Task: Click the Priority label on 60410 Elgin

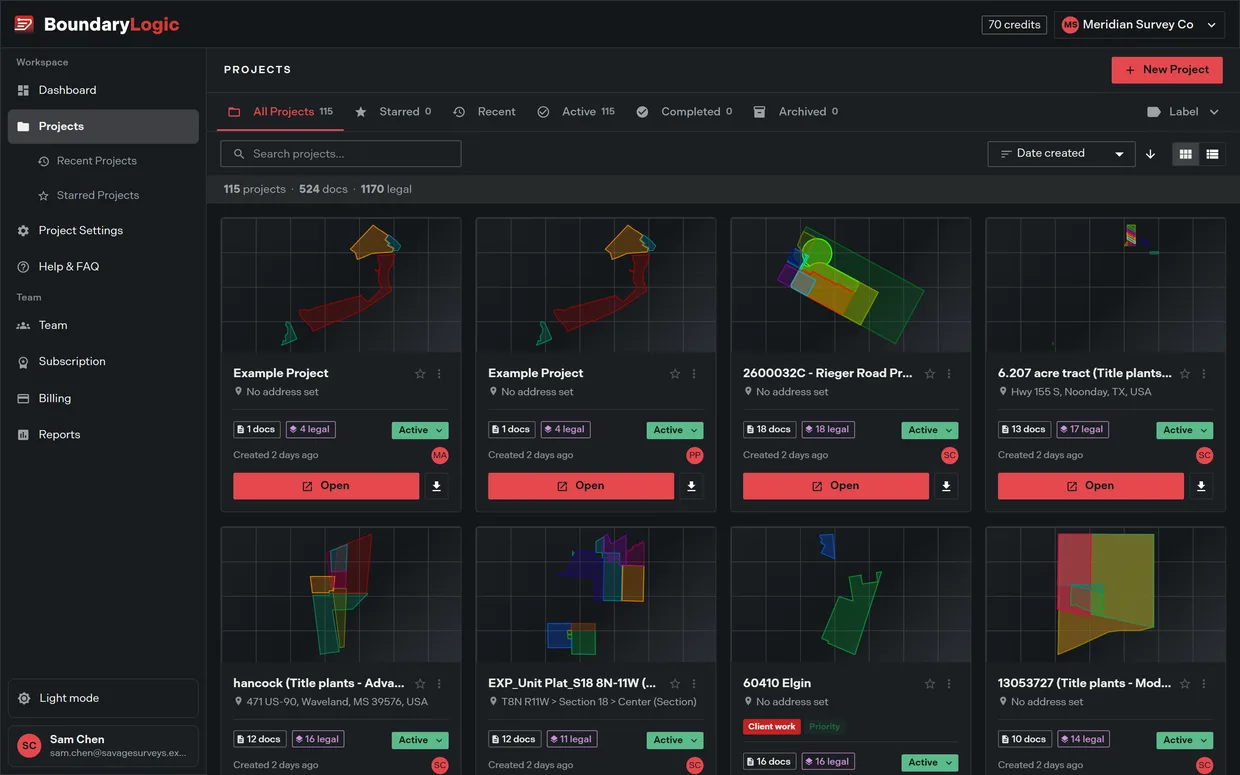Action: point(825,727)
